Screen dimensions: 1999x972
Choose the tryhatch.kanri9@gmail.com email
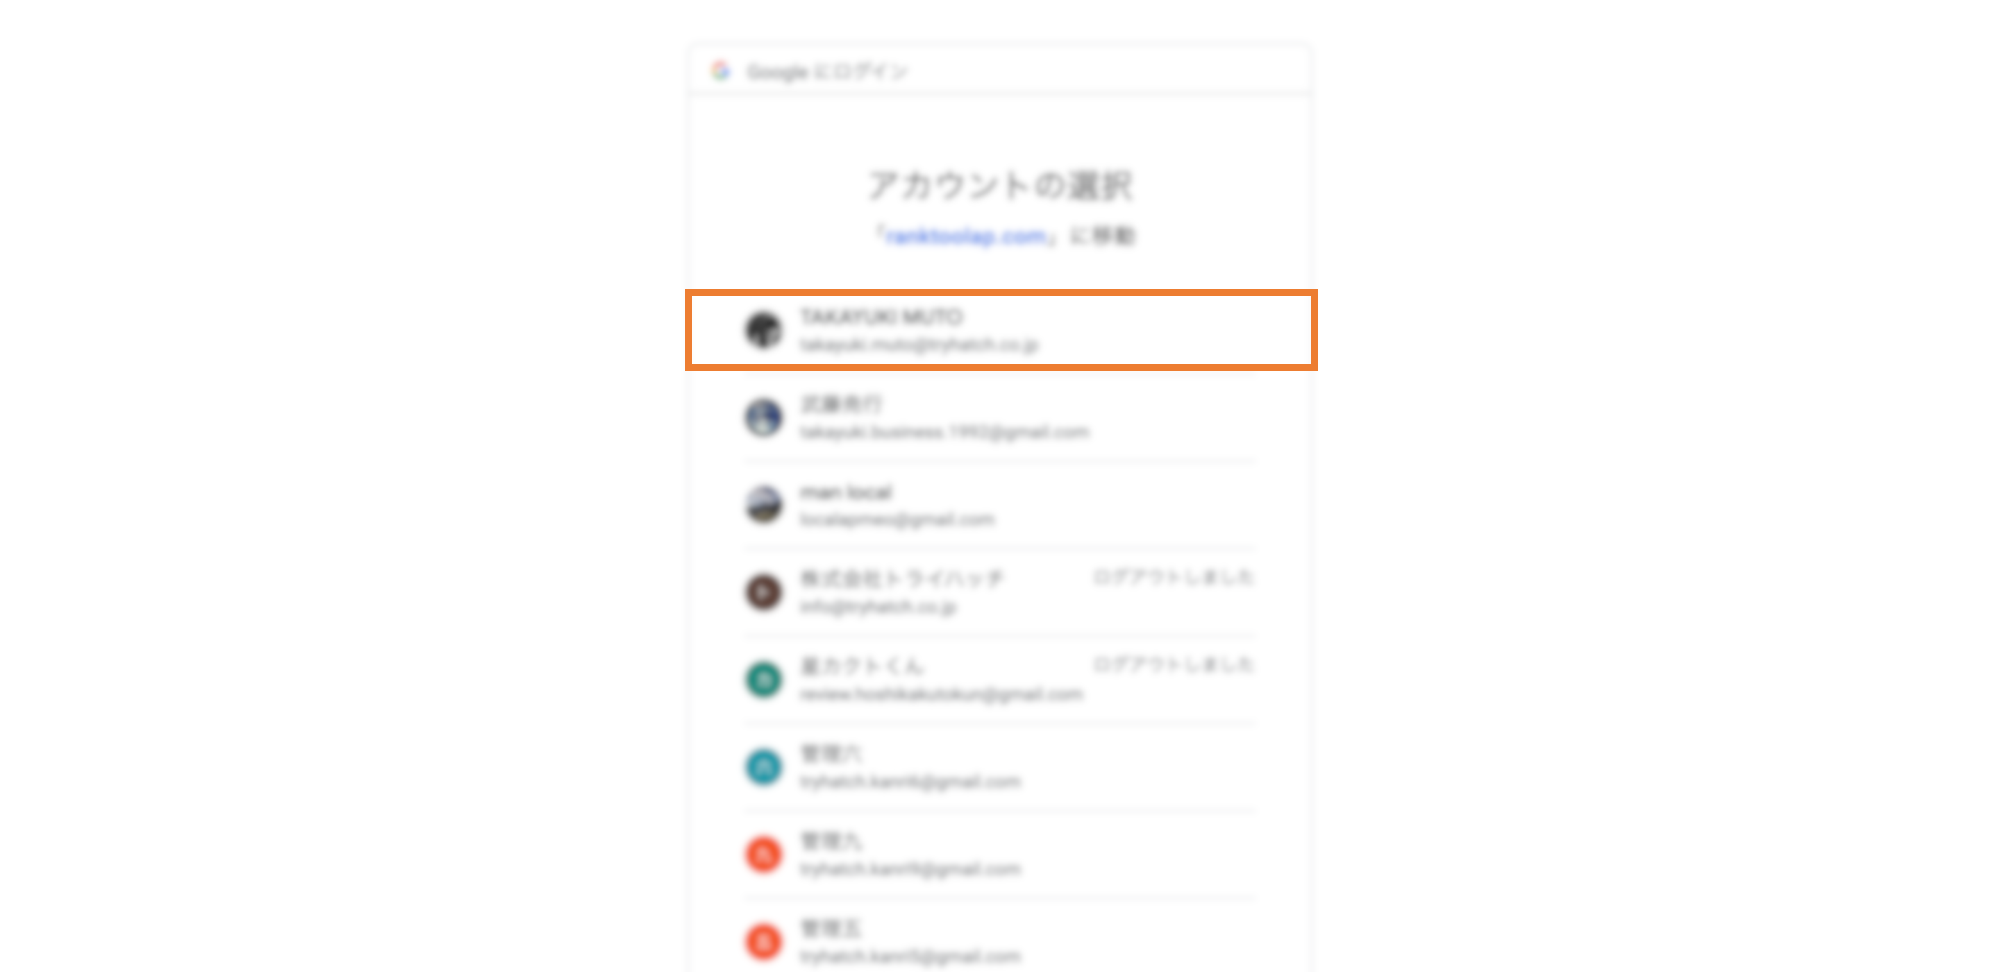[910, 869]
